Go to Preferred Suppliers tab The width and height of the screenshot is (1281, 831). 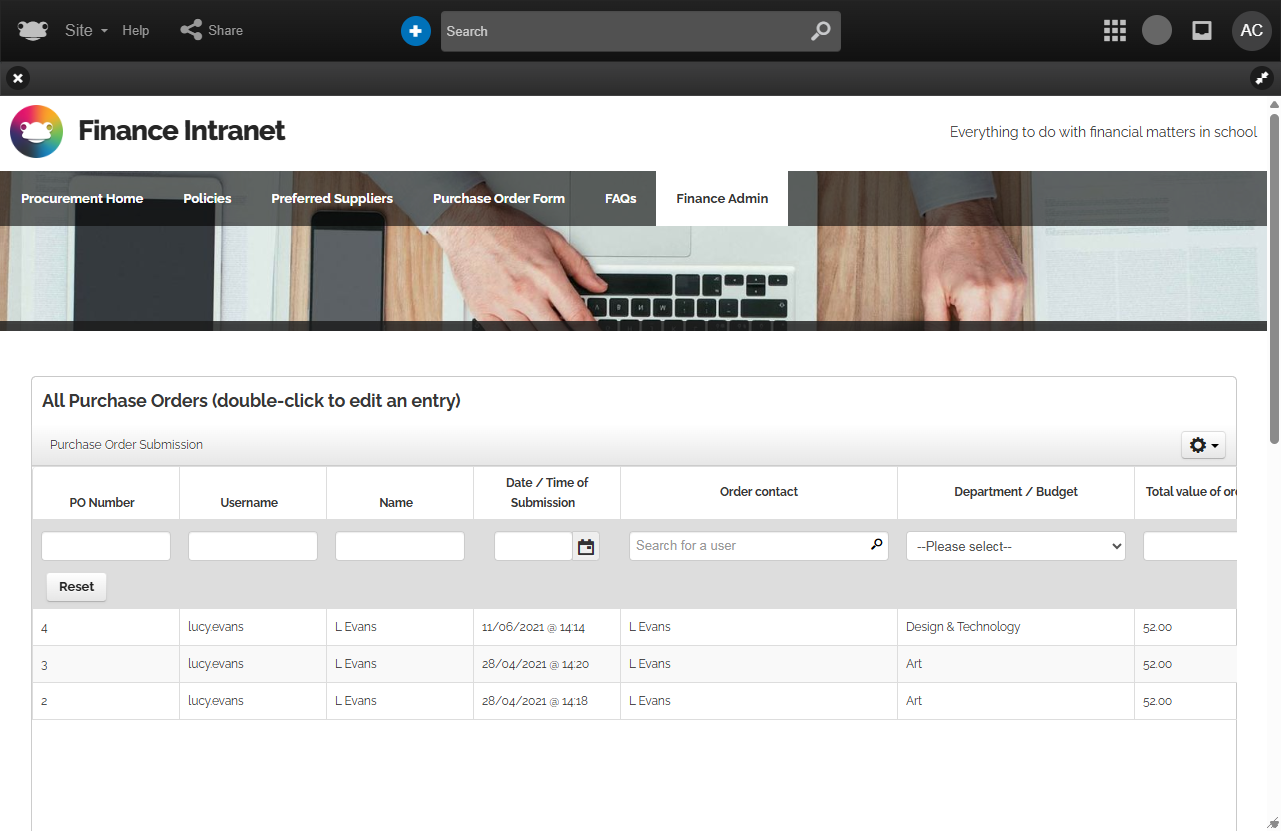tap(332, 198)
